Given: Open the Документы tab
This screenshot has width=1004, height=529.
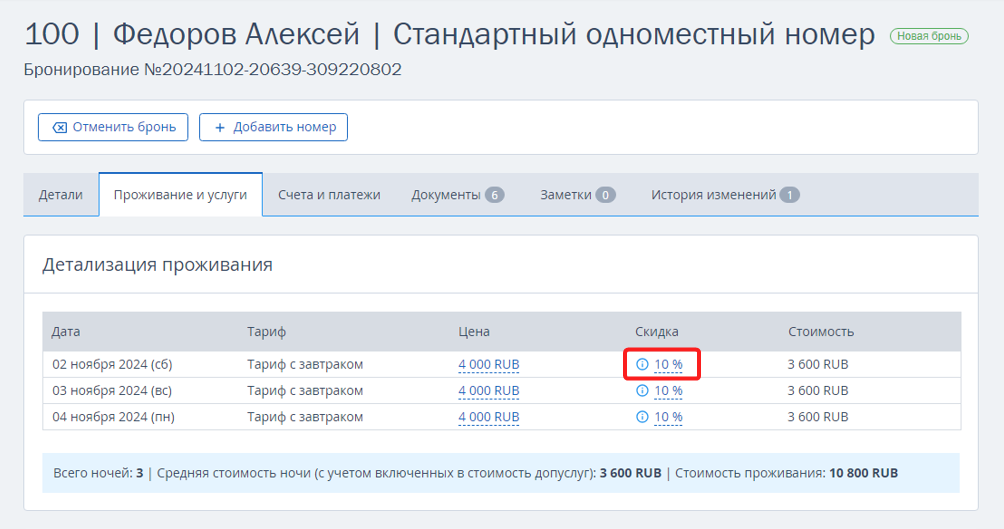Looking at the screenshot, I should (x=457, y=195).
